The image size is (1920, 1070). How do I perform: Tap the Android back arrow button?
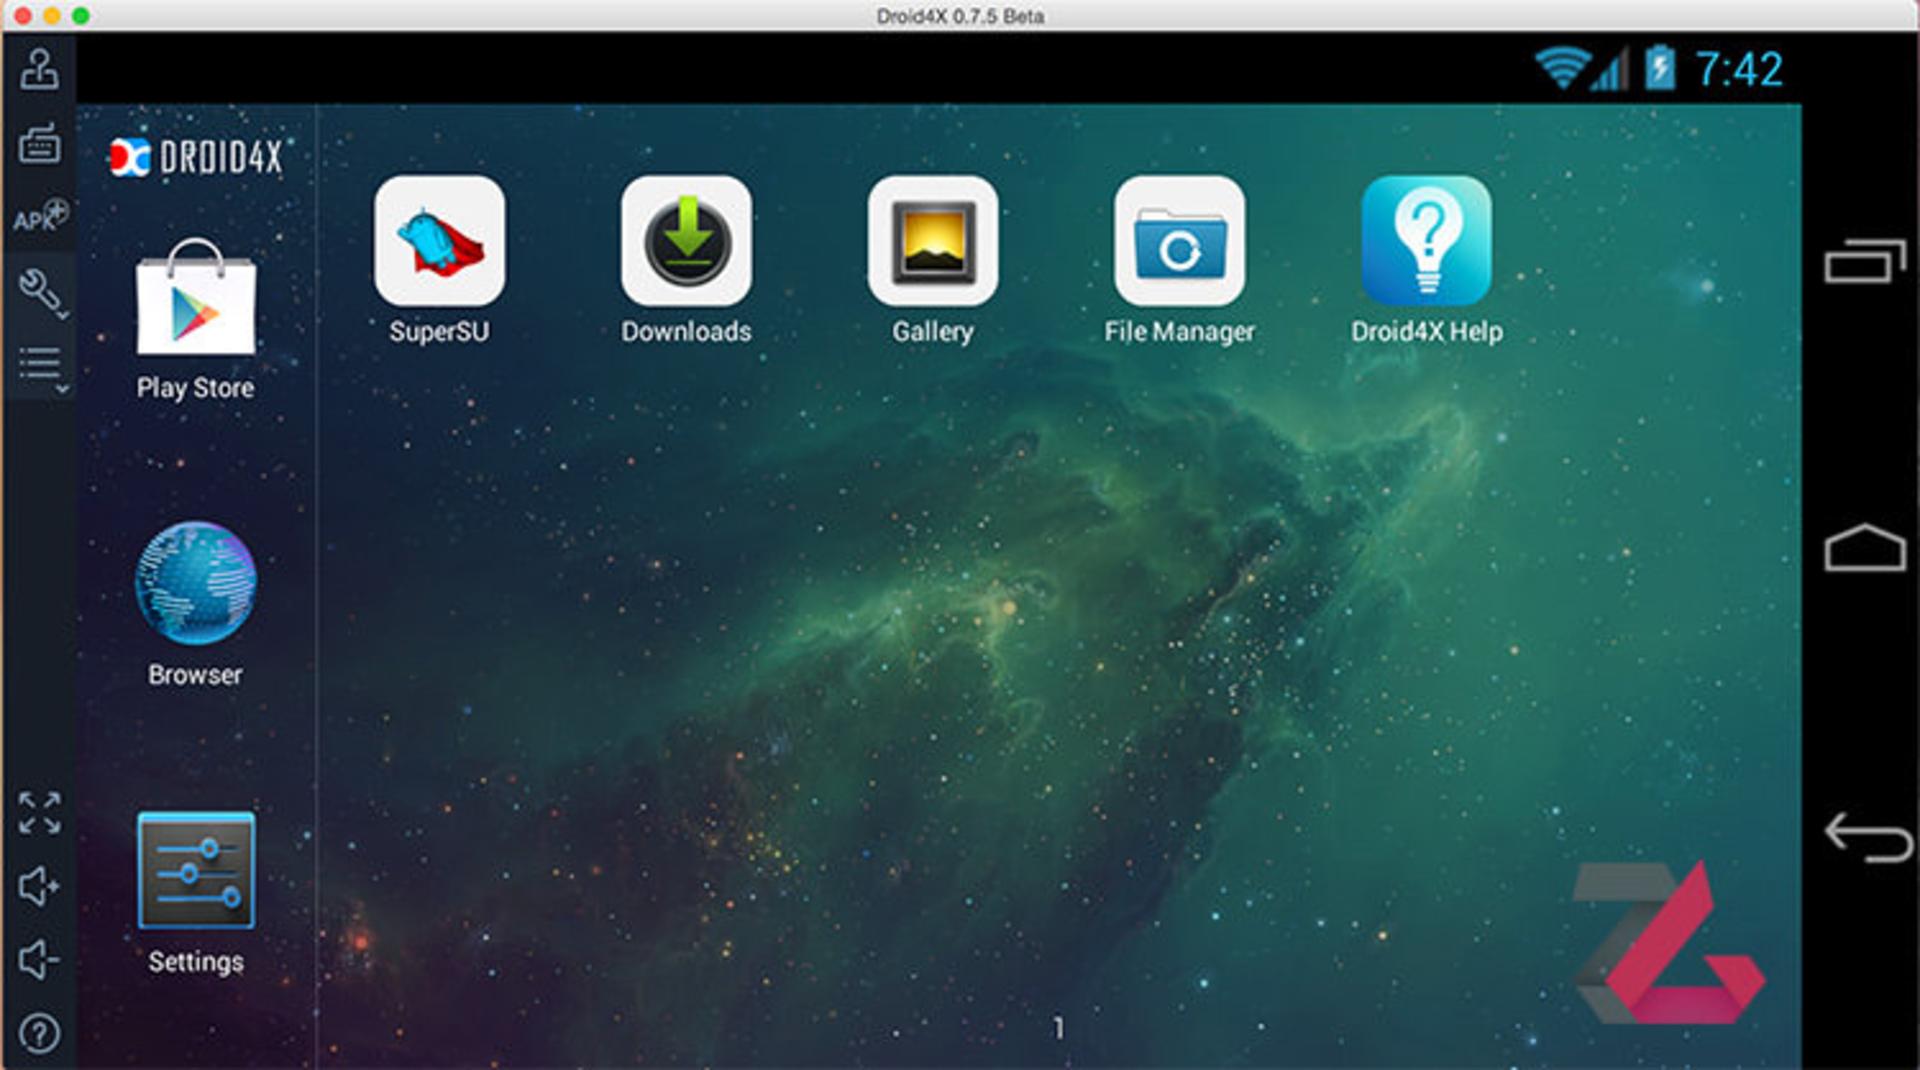coord(1867,837)
